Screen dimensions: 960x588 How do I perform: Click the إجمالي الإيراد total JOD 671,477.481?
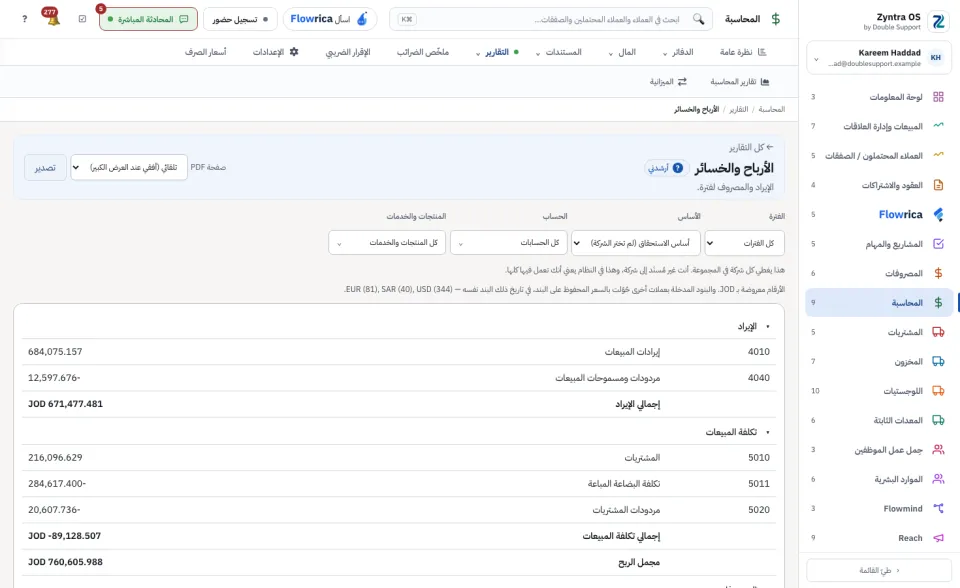coord(66,404)
